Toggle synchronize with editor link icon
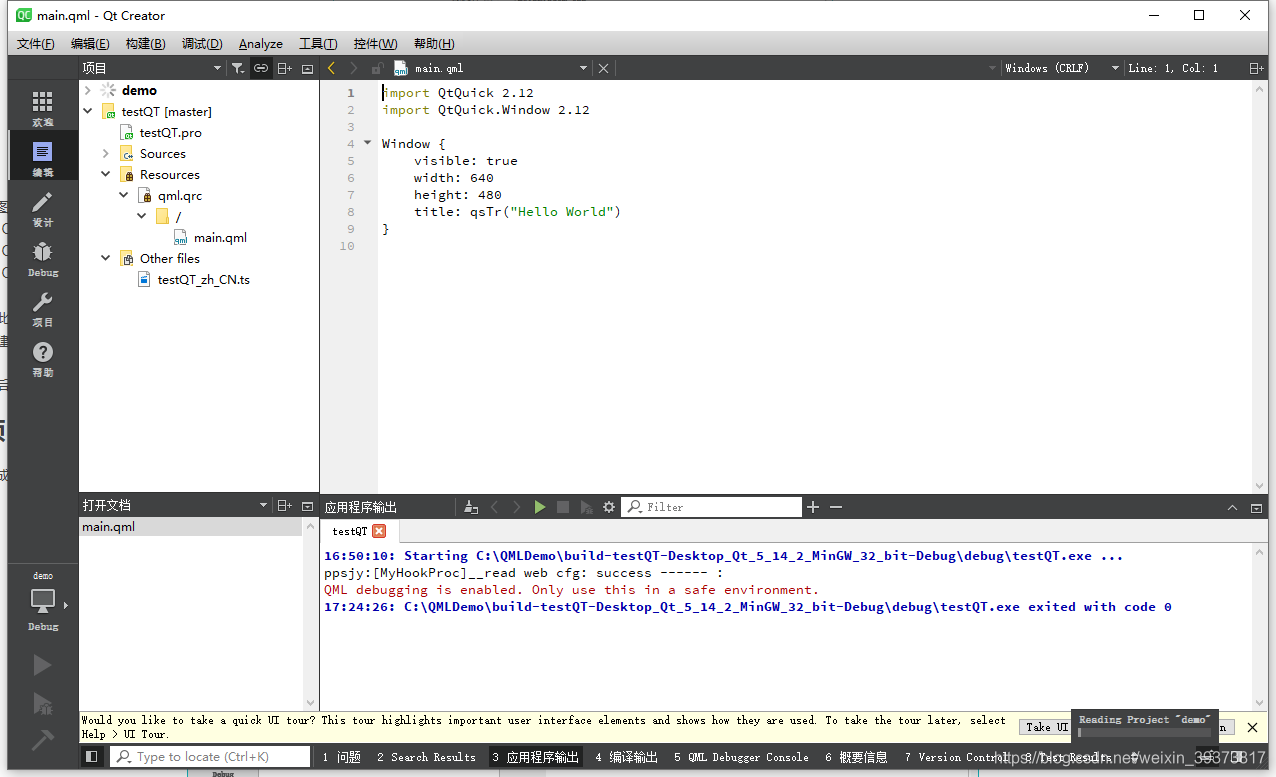Screen dimensions: 1276x777 (260, 68)
